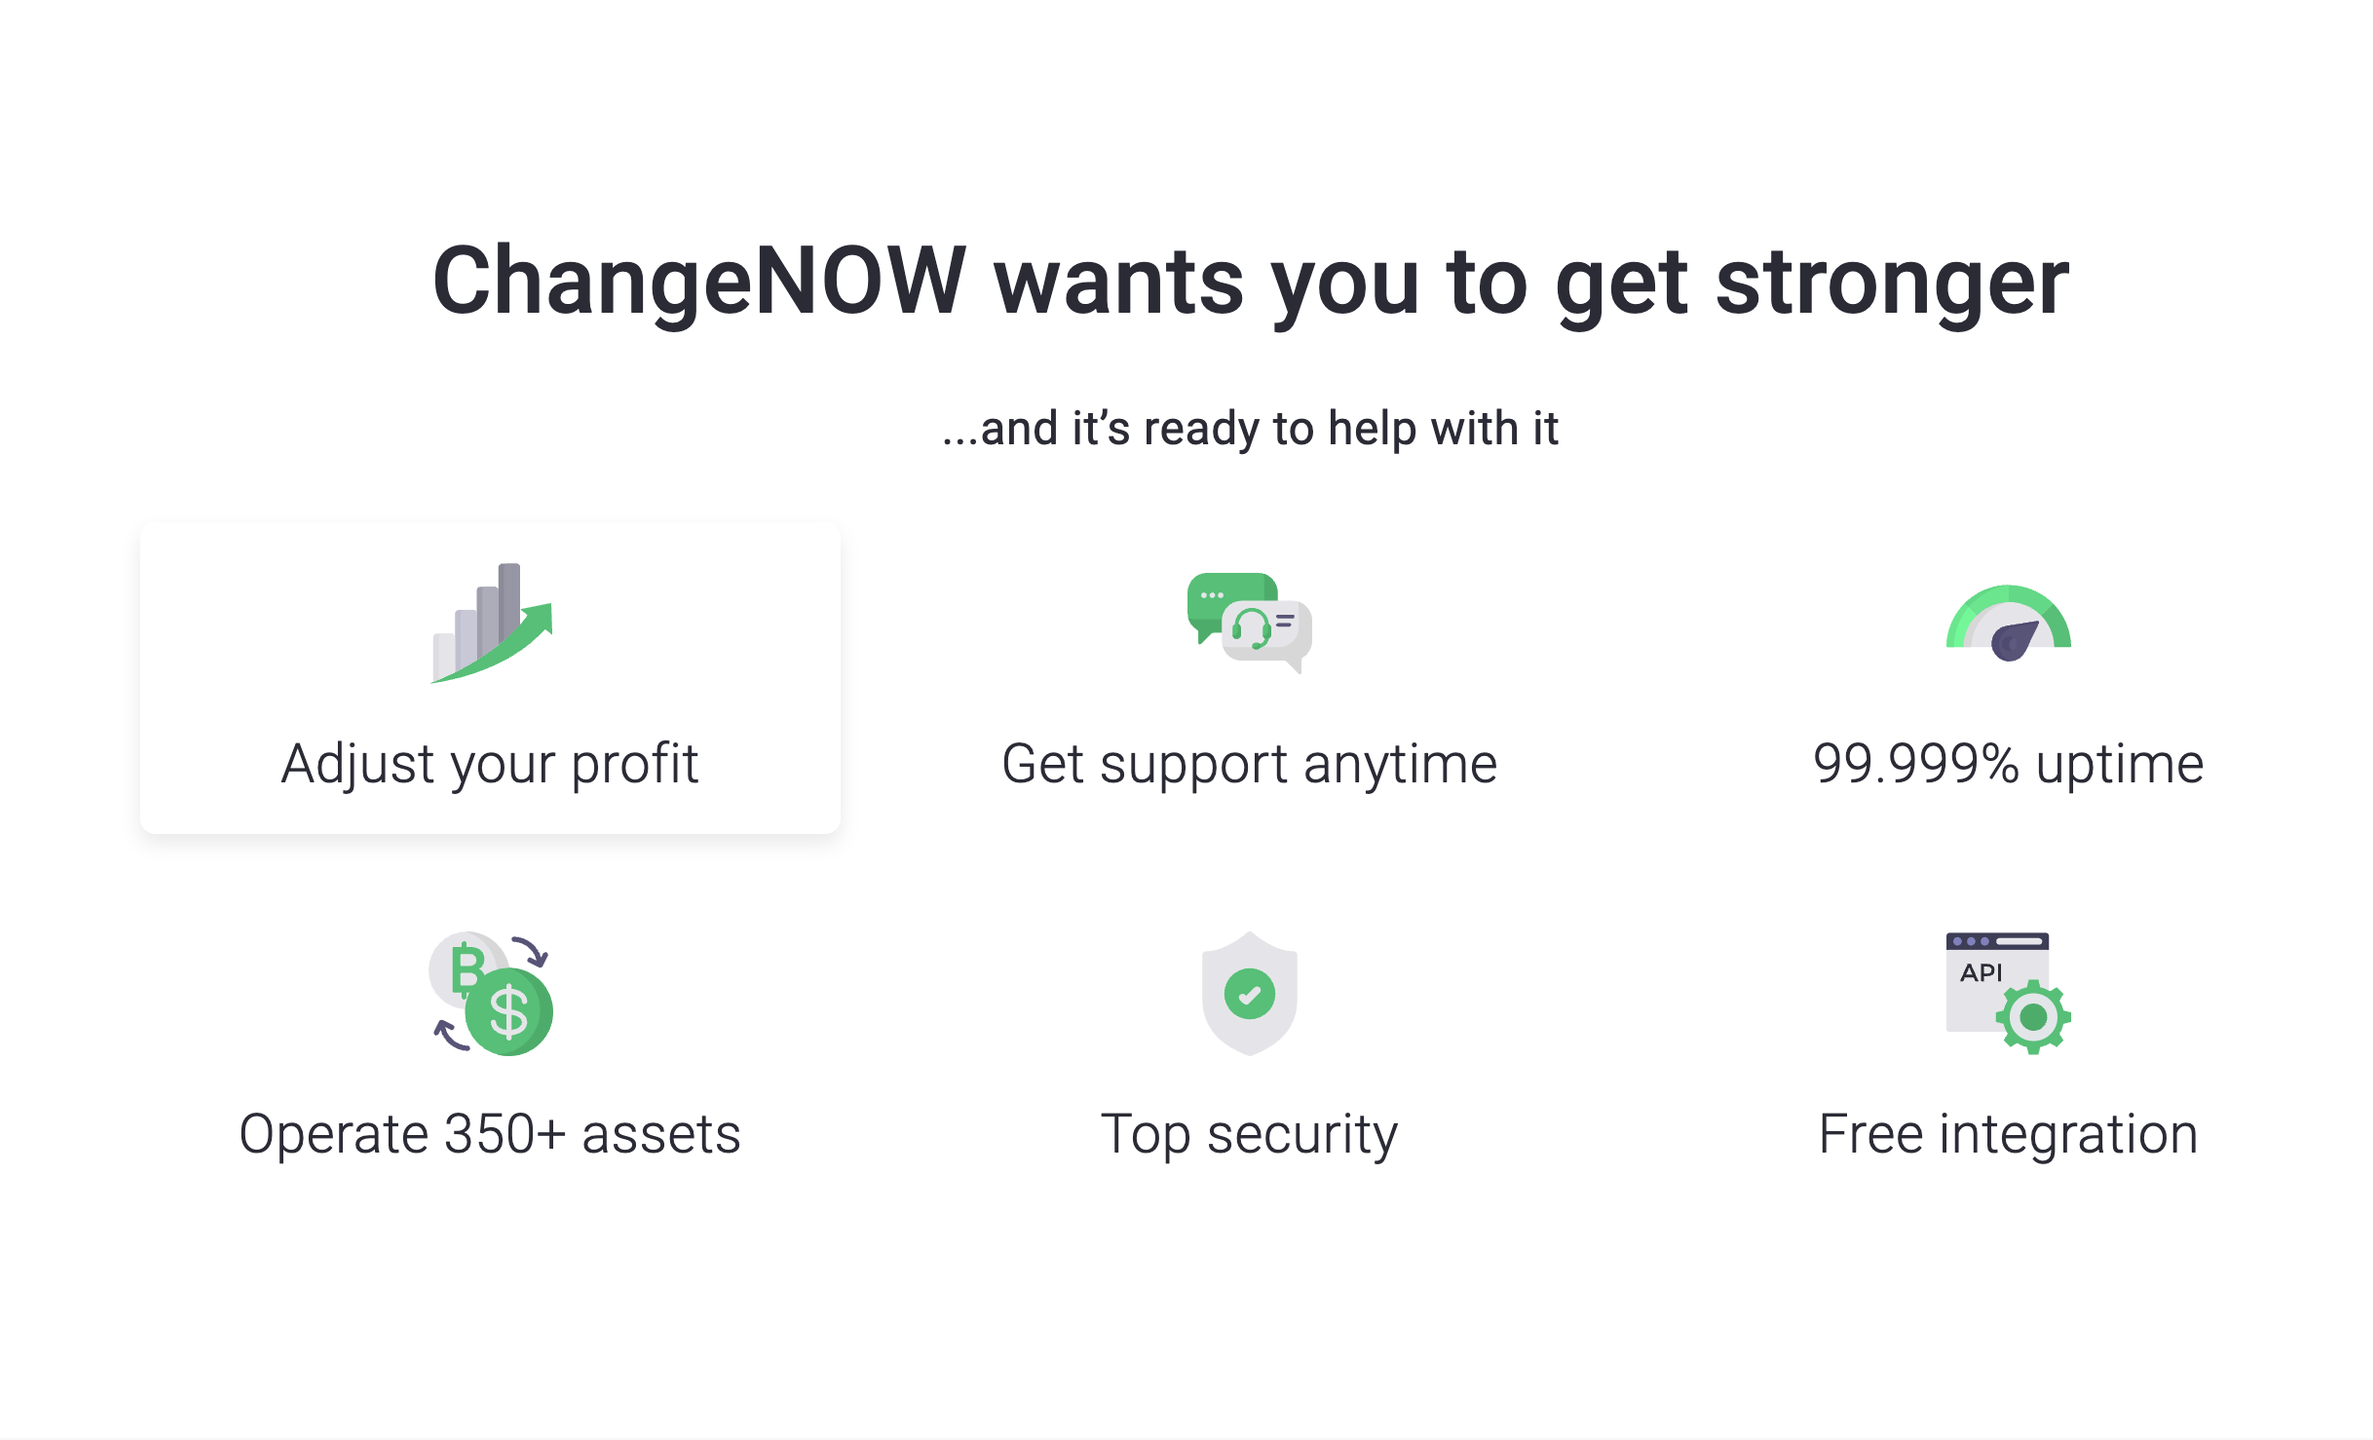Click the Free integration feature
Screen dimensions: 2373x1440
[2008, 1134]
